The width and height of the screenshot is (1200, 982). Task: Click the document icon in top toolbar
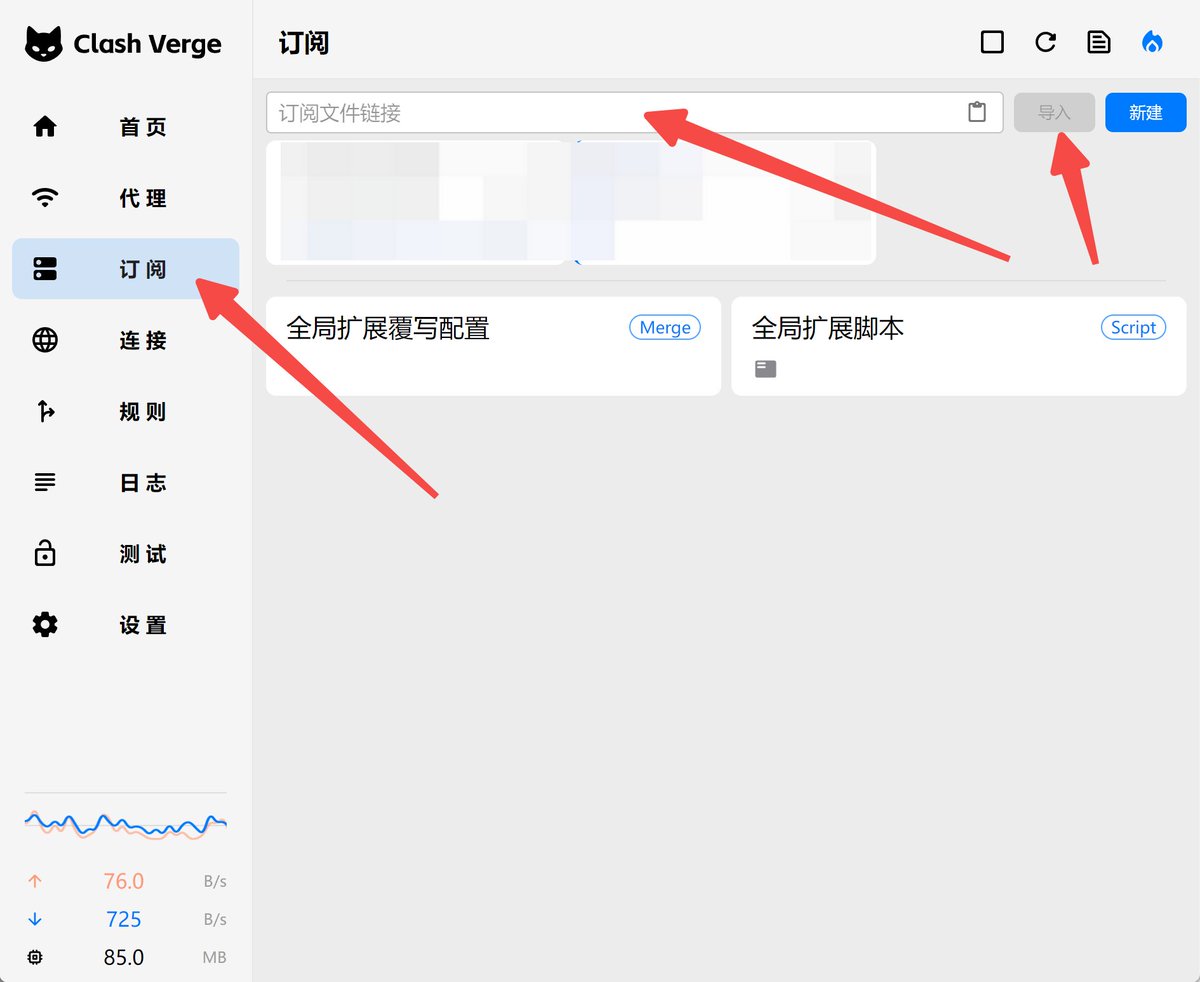point(1099,42)
